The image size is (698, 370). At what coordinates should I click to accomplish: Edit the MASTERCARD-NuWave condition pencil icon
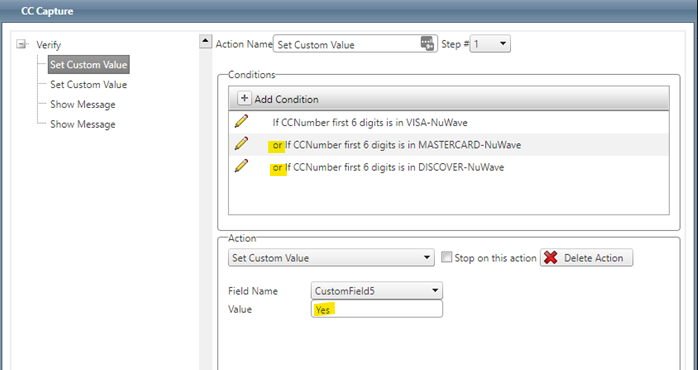click(x=241, y=143)
